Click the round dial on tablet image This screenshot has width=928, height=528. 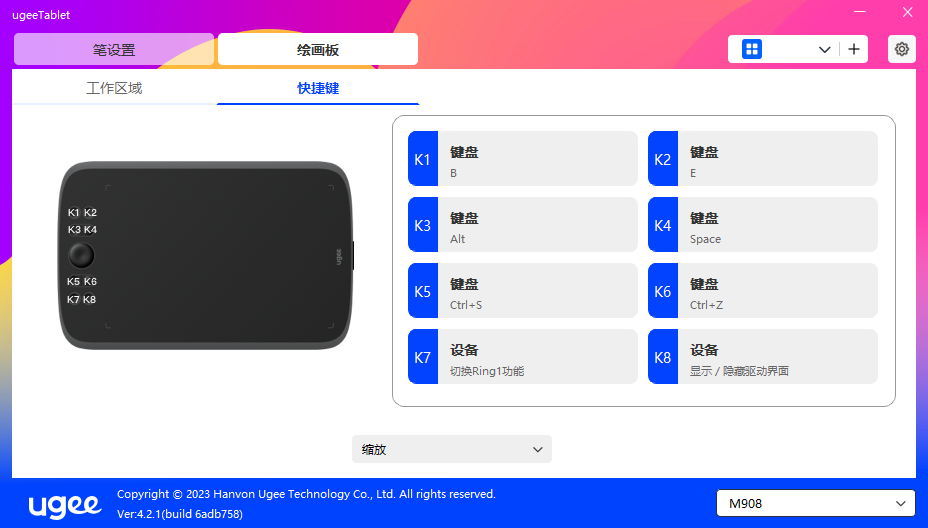[x=81, y=255]
